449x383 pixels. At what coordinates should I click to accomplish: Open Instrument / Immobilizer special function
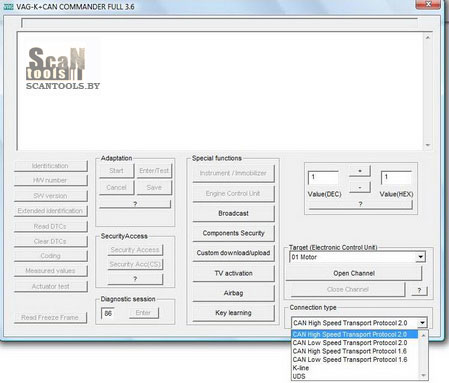click(233, 173)
